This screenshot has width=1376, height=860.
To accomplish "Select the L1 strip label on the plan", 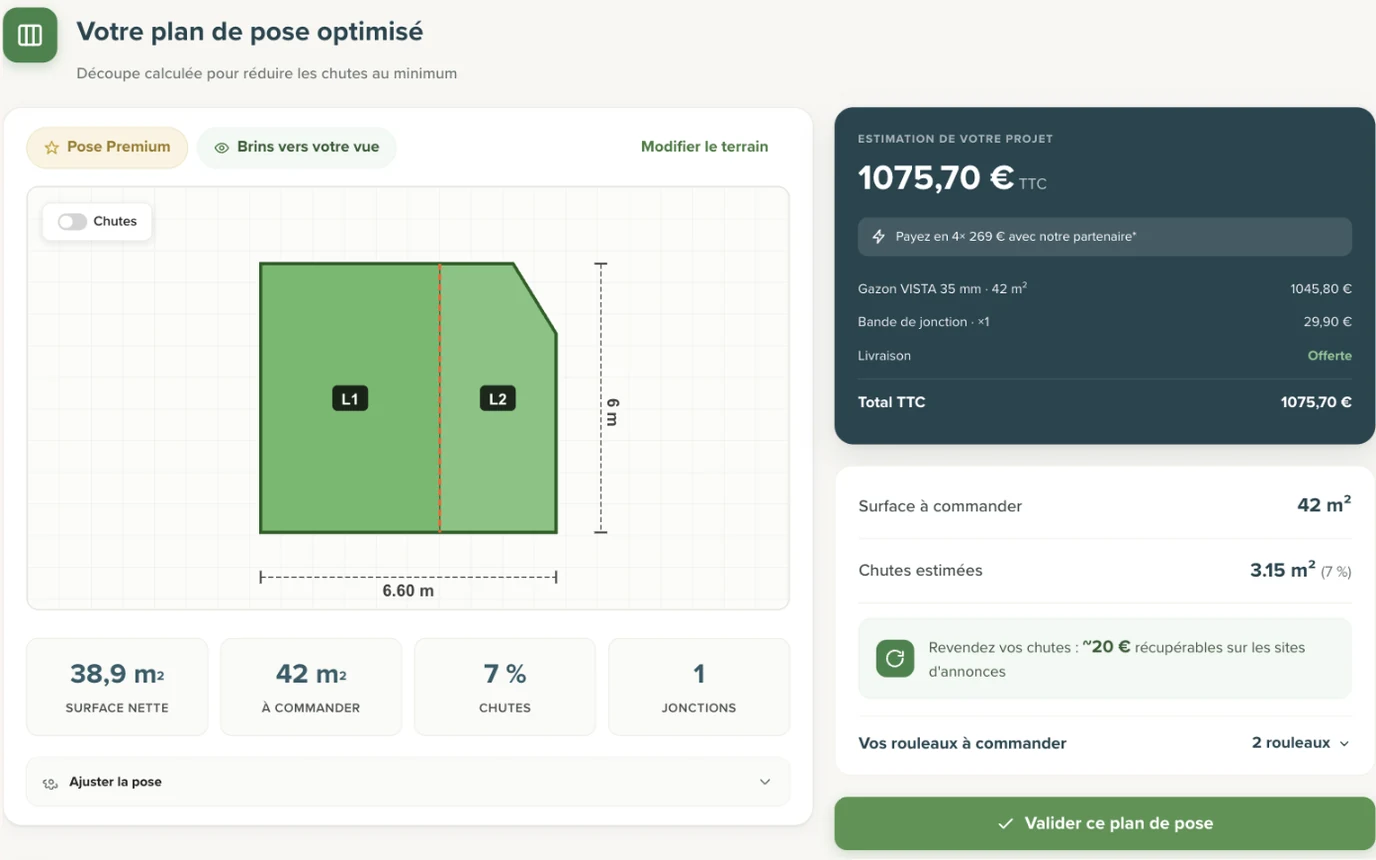I will tap(350, 399).
